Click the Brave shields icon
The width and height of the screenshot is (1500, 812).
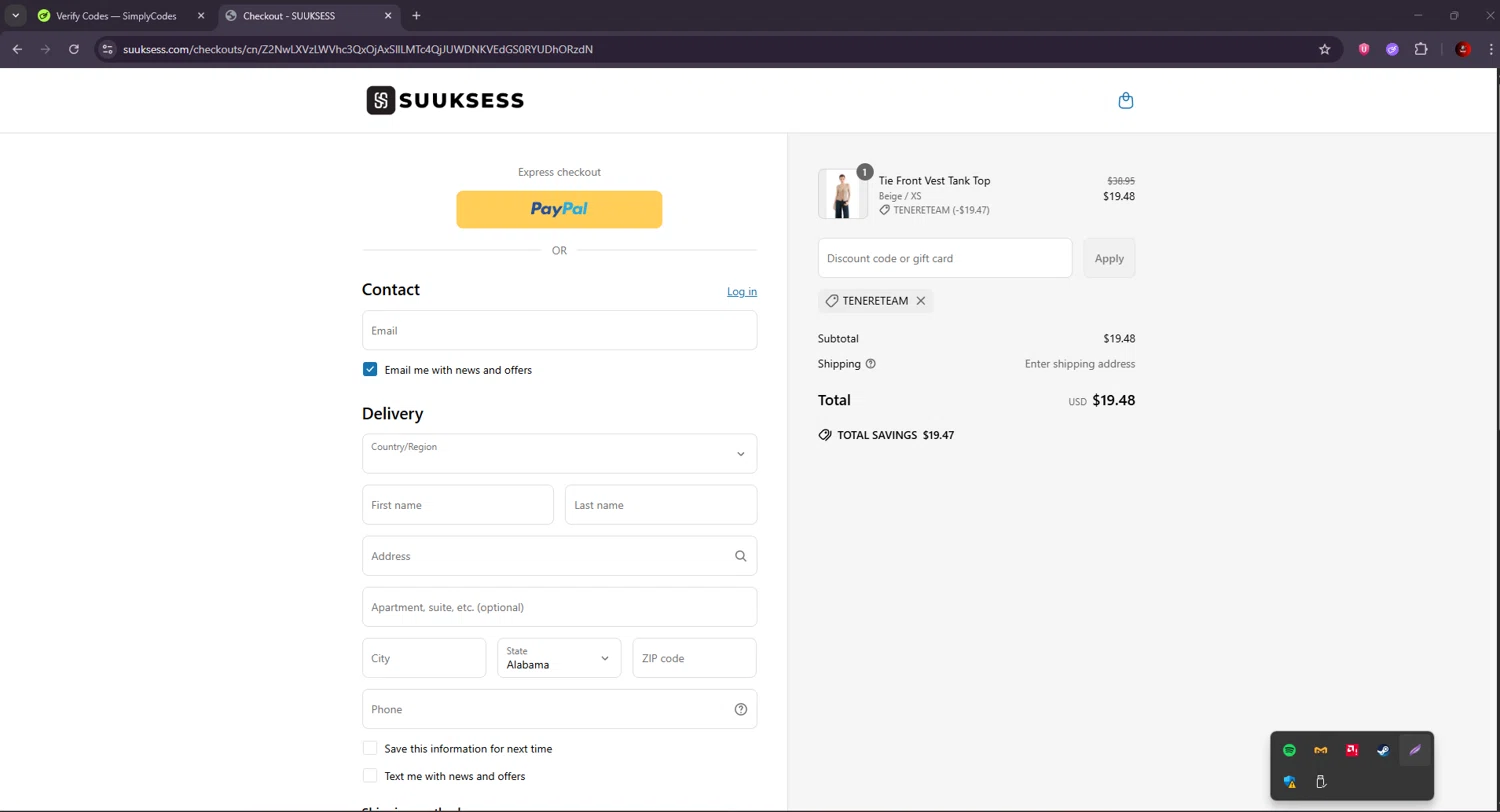click(x=1364, y=49)
